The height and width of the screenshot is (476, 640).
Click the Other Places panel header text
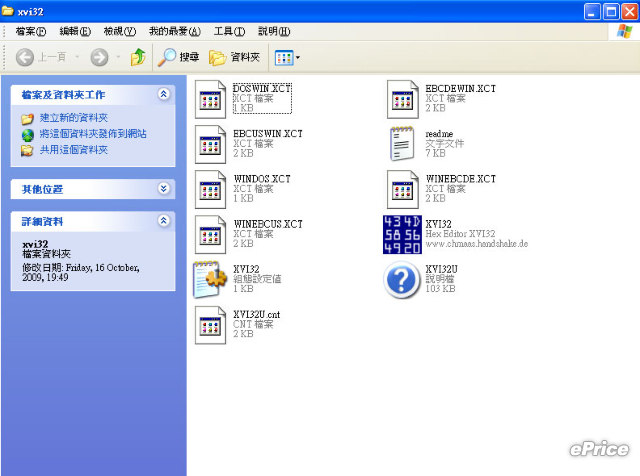42,189
